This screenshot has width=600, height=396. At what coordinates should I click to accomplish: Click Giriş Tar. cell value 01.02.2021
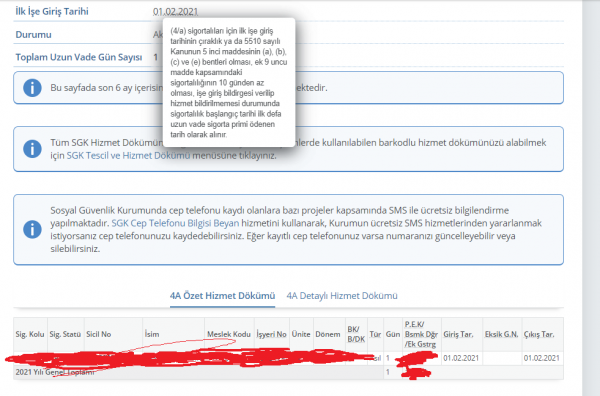click(461, 358)
